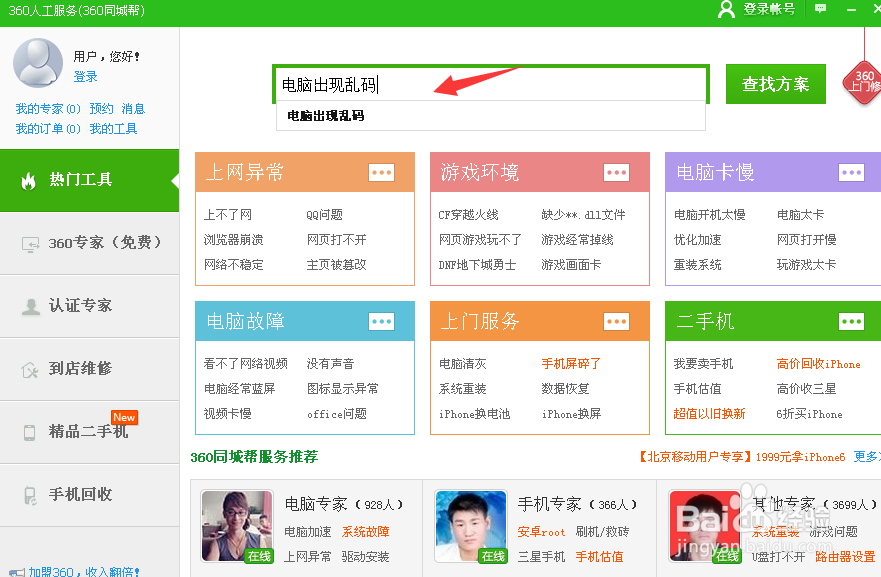This screenshot has width=881, height=577.
Task: Select 缺少**.dll文件 item
Action: tap(583, 215)
